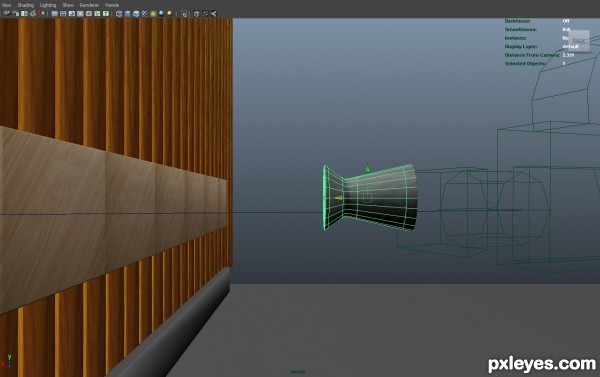Click the Backfaces value Off
The width and height of the screenshot is (600, 377).
click(566, 21)
